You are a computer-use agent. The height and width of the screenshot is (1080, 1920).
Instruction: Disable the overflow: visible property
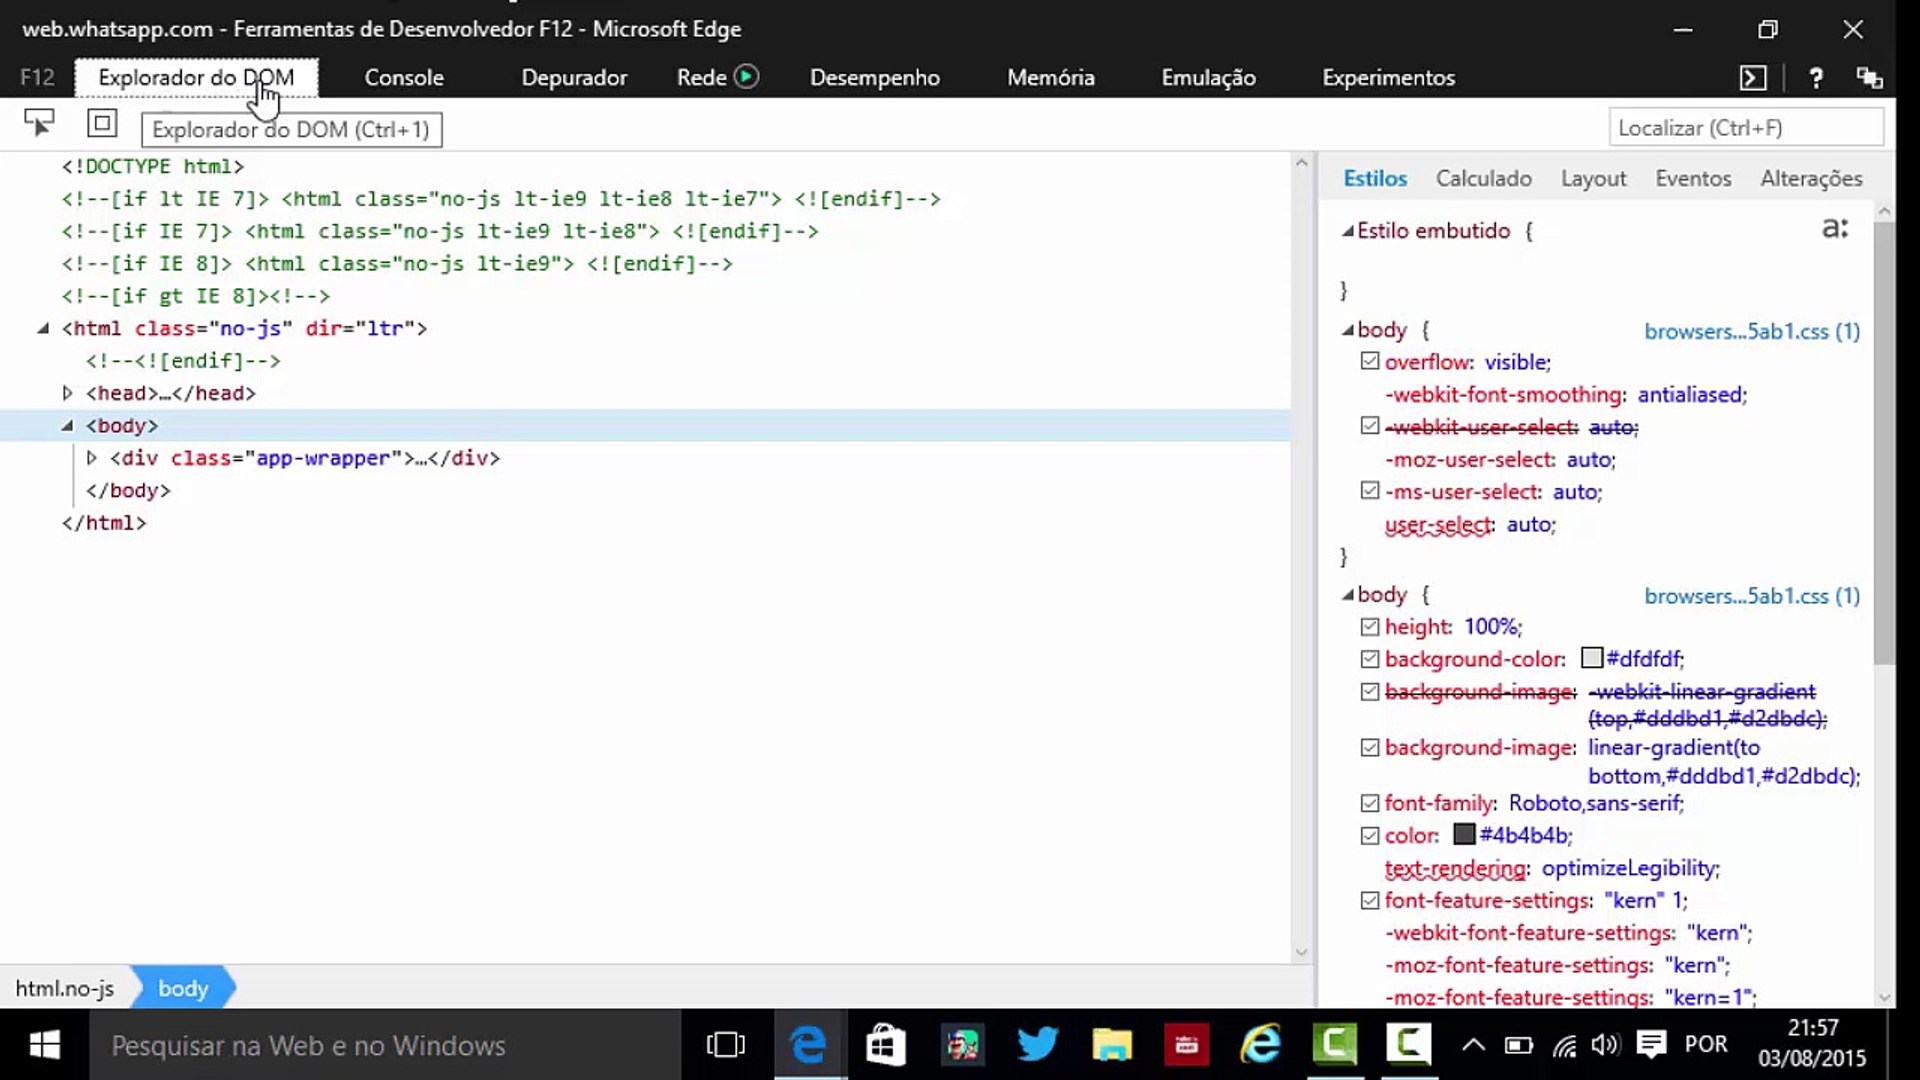click(1369, 360)
